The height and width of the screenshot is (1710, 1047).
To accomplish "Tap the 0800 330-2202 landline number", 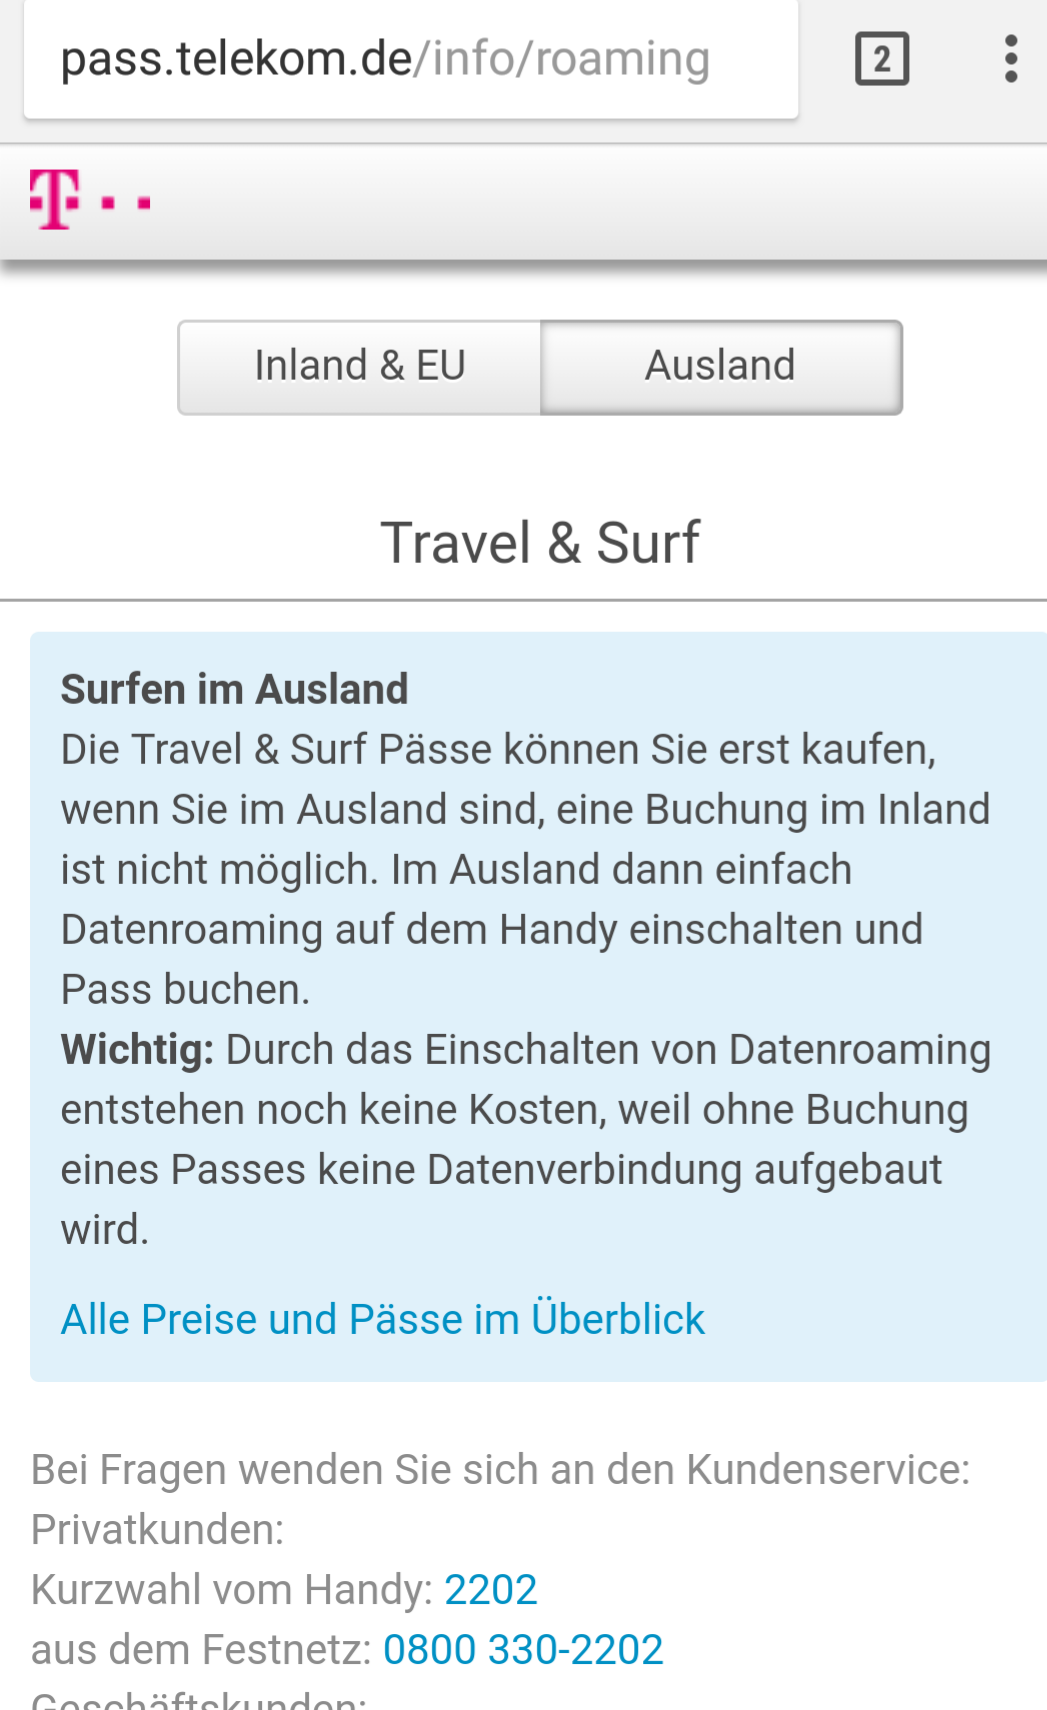I will point(523,1650).
